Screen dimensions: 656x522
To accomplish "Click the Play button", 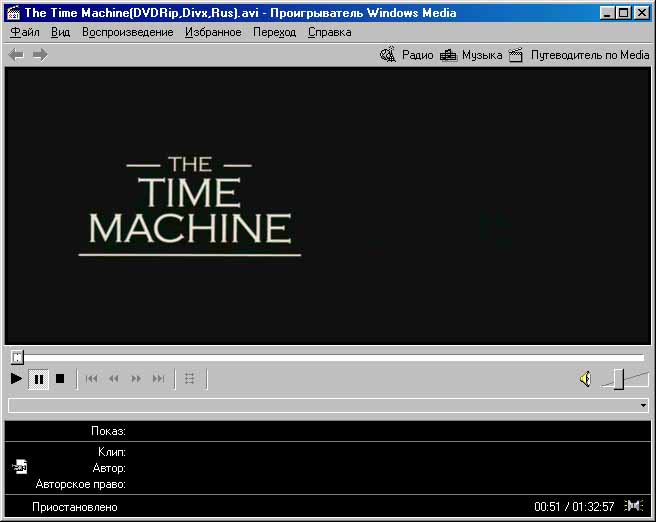I will tap(16, 379).
